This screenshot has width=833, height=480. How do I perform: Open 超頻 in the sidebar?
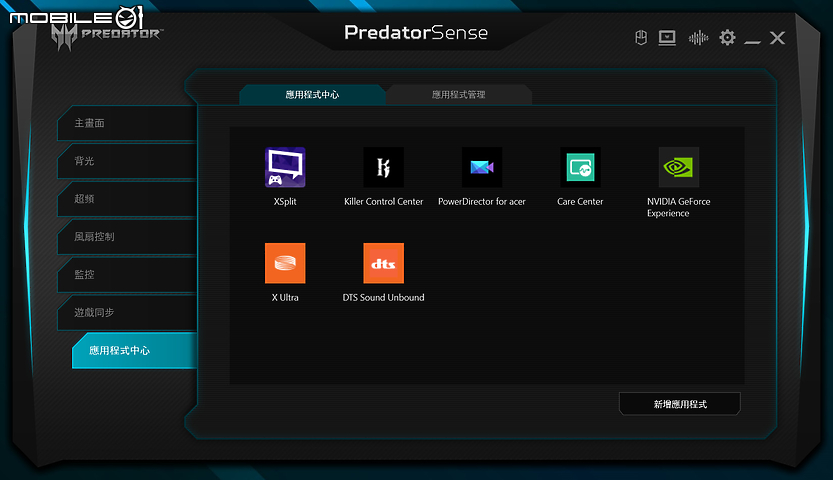pyautogui.click(x=128, y=199)
